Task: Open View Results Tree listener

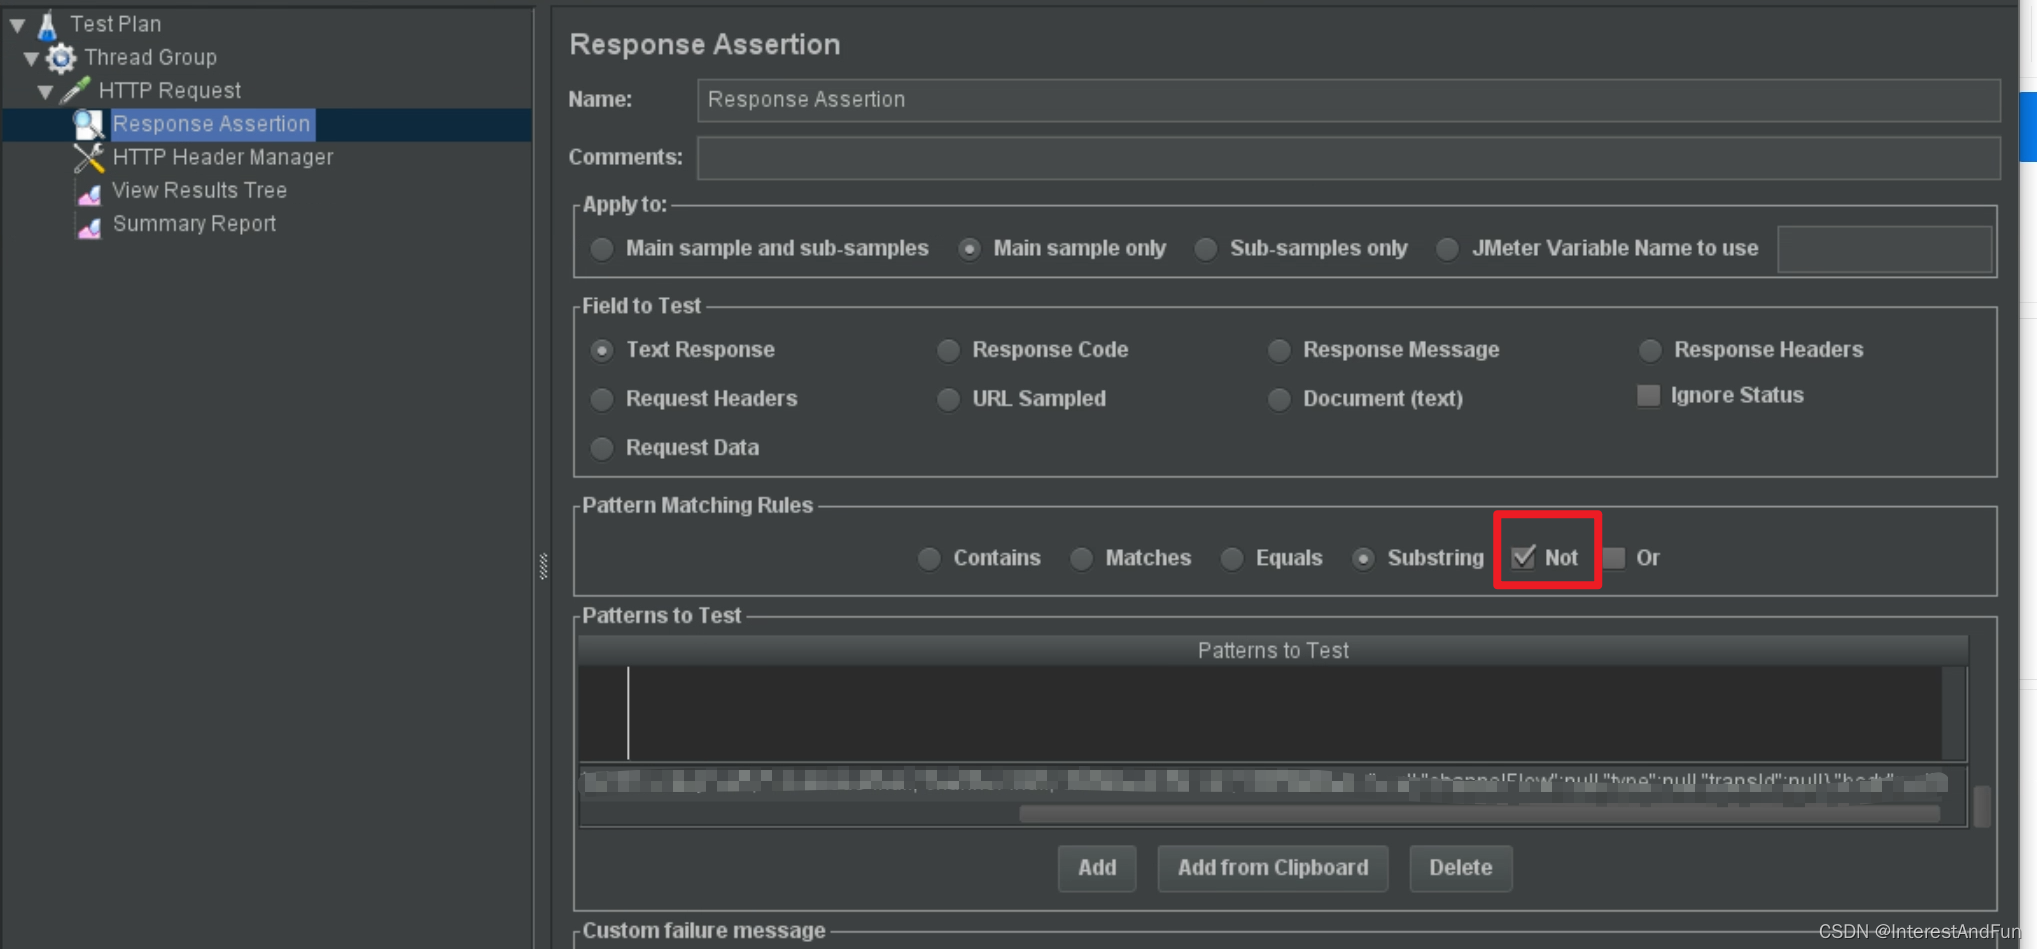Action: pos(199,190)
